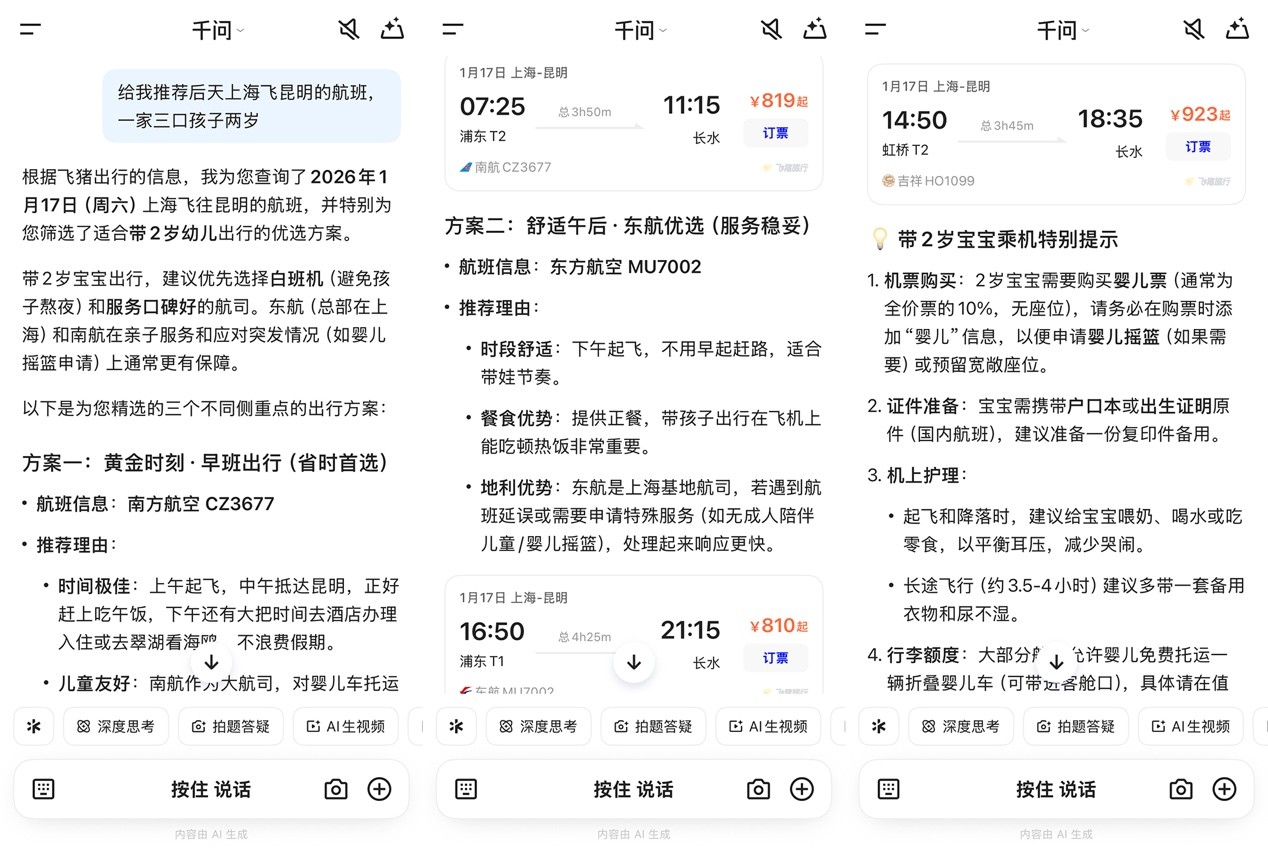Start a new chat on the 带2岁宝宝乘机特别提示 screen

[x=1237, y=30]
